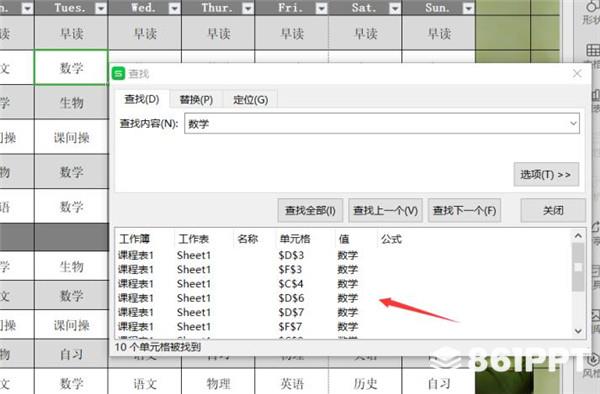Click the green WPS icon in Find dialog title
Image resolution: width=600 pixels, height=394 pixels.
(118, 73)
